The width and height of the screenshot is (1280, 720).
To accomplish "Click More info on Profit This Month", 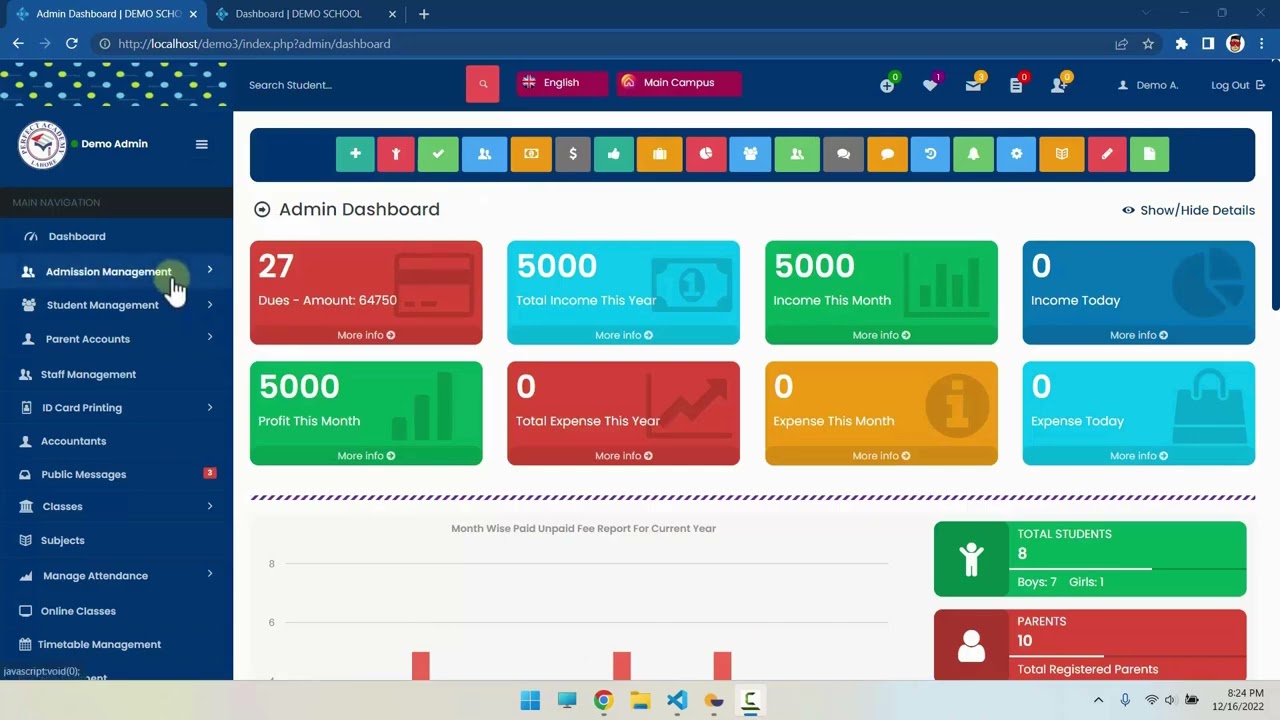I will point(366,456).
